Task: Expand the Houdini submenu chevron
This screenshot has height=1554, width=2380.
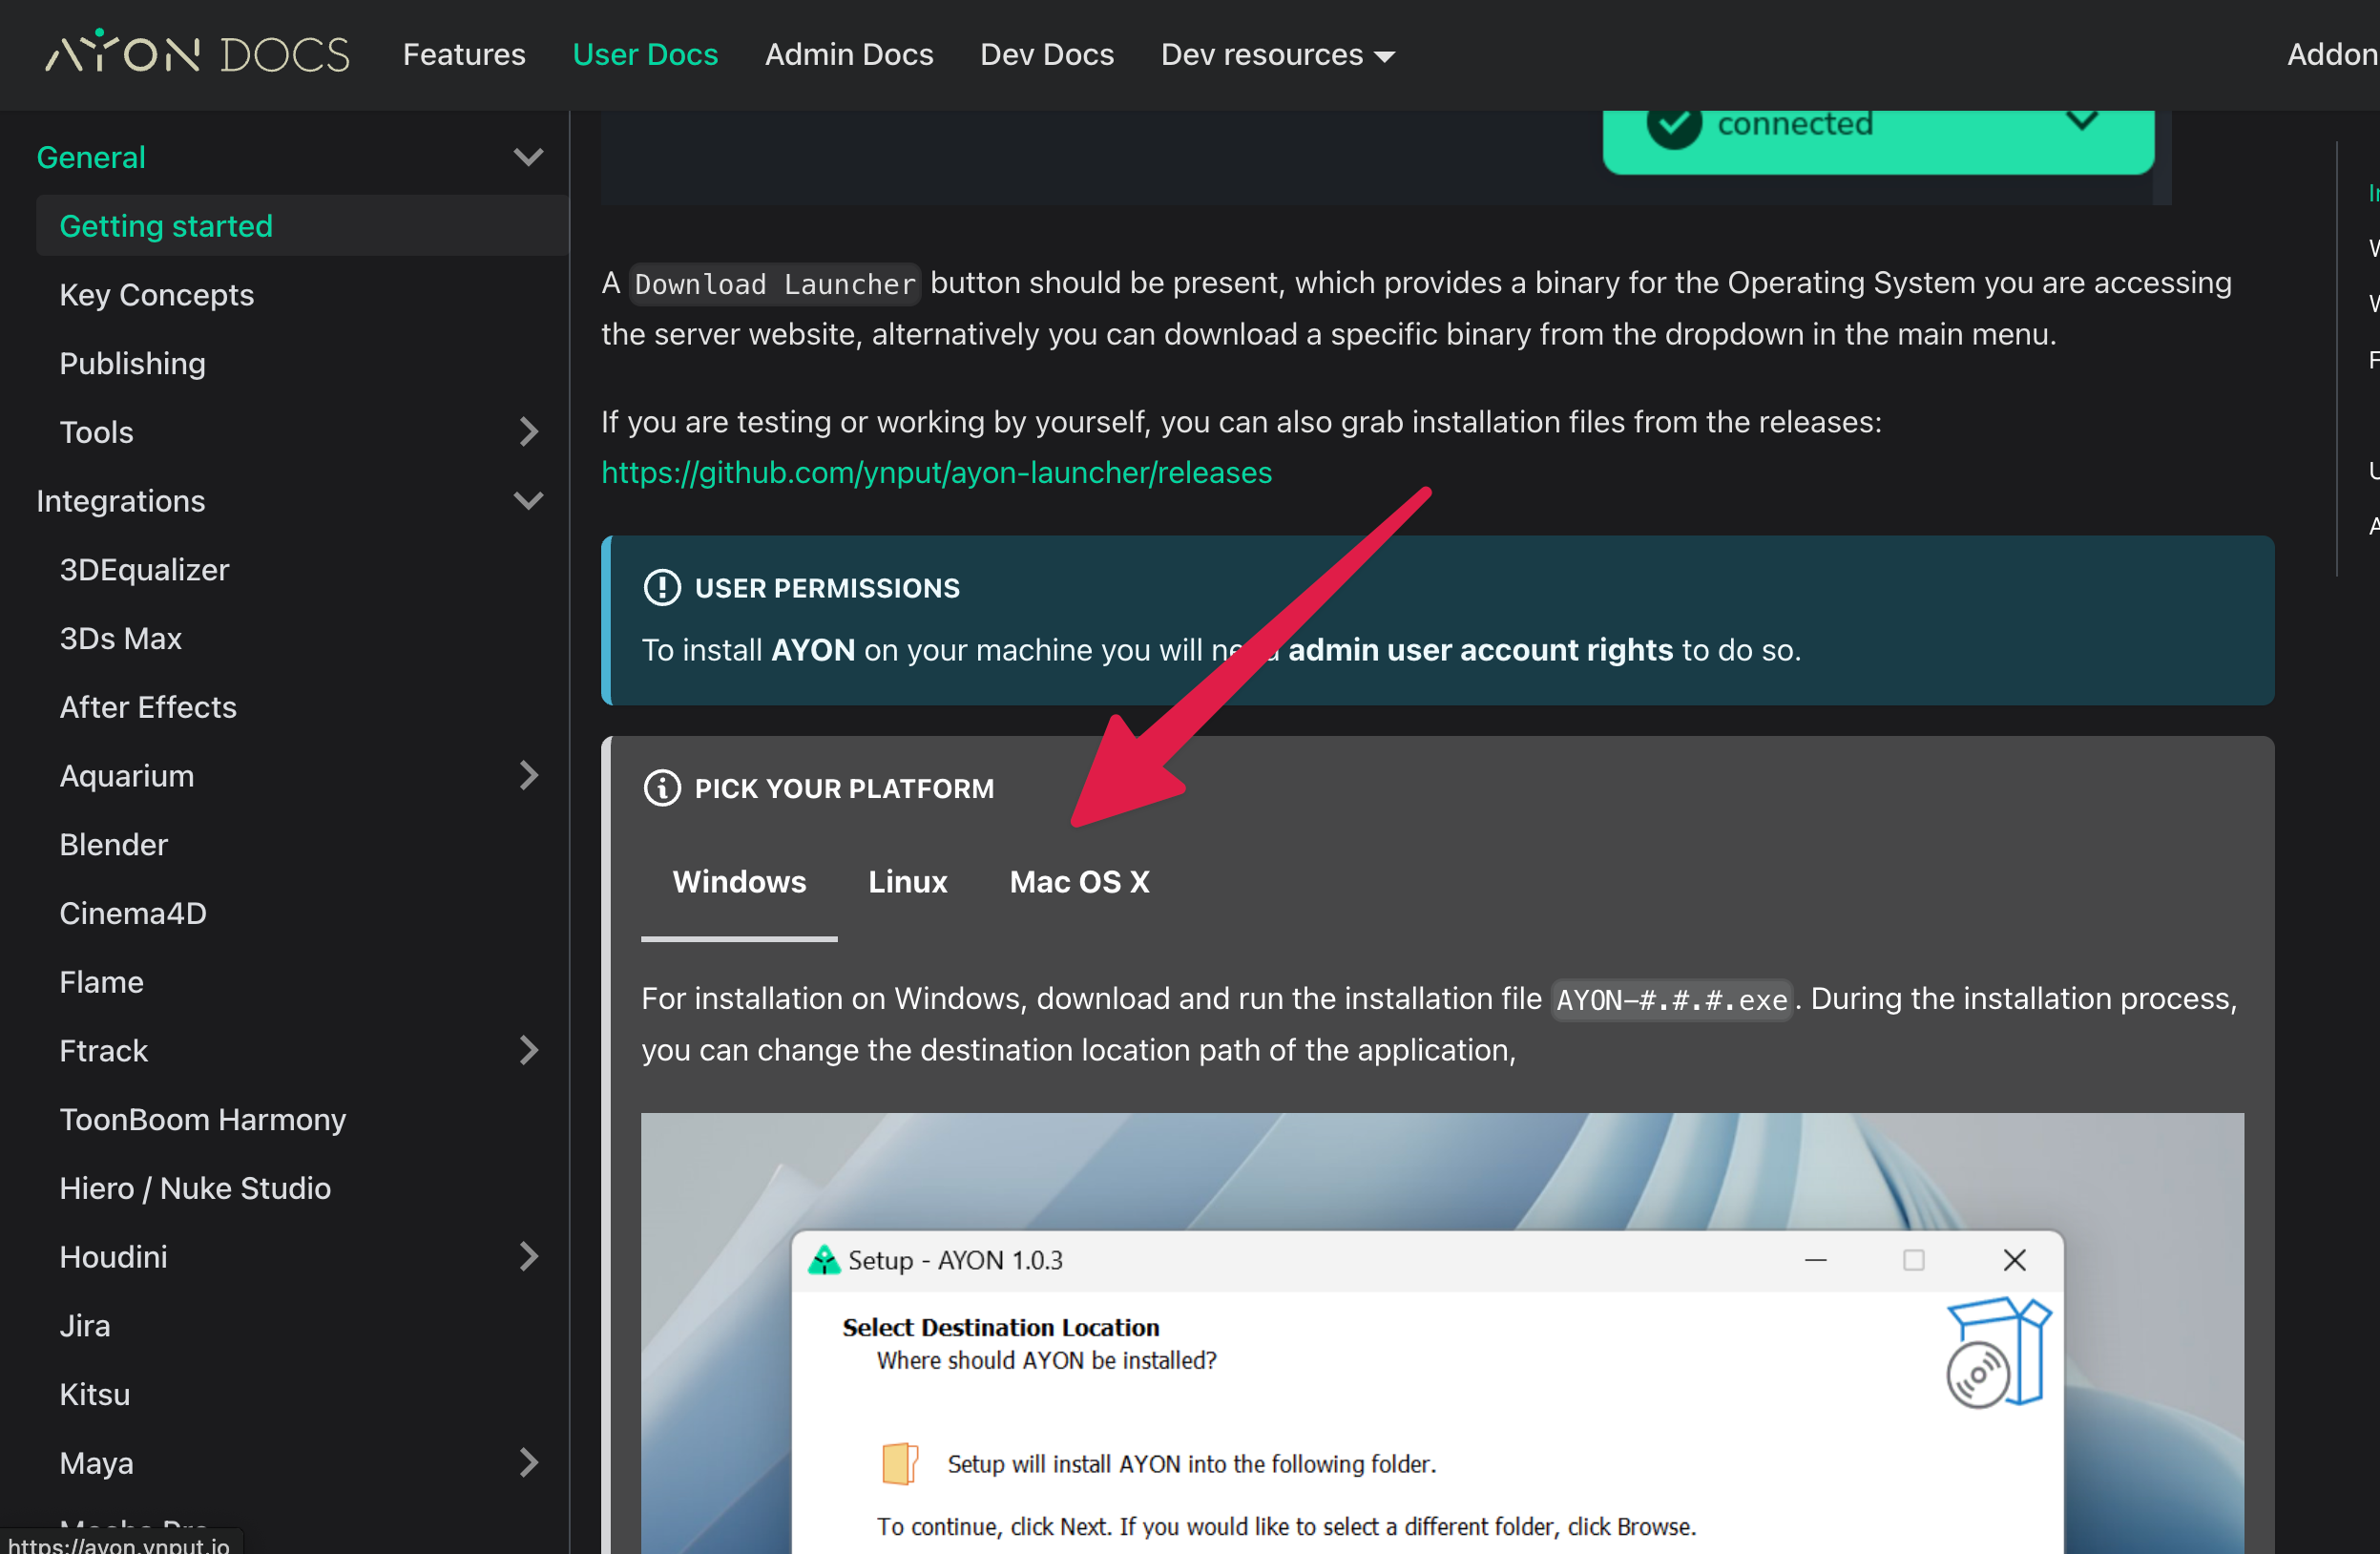Action: tap(528, 1257)
